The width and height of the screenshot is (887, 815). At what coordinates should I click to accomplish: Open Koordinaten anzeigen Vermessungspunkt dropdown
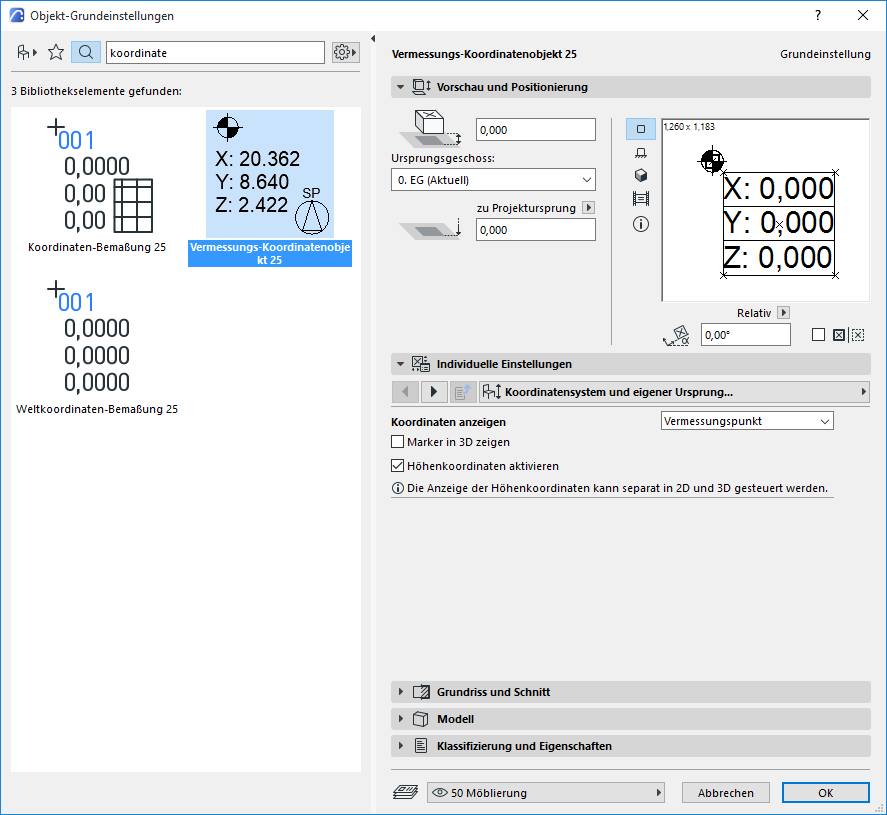747,421
